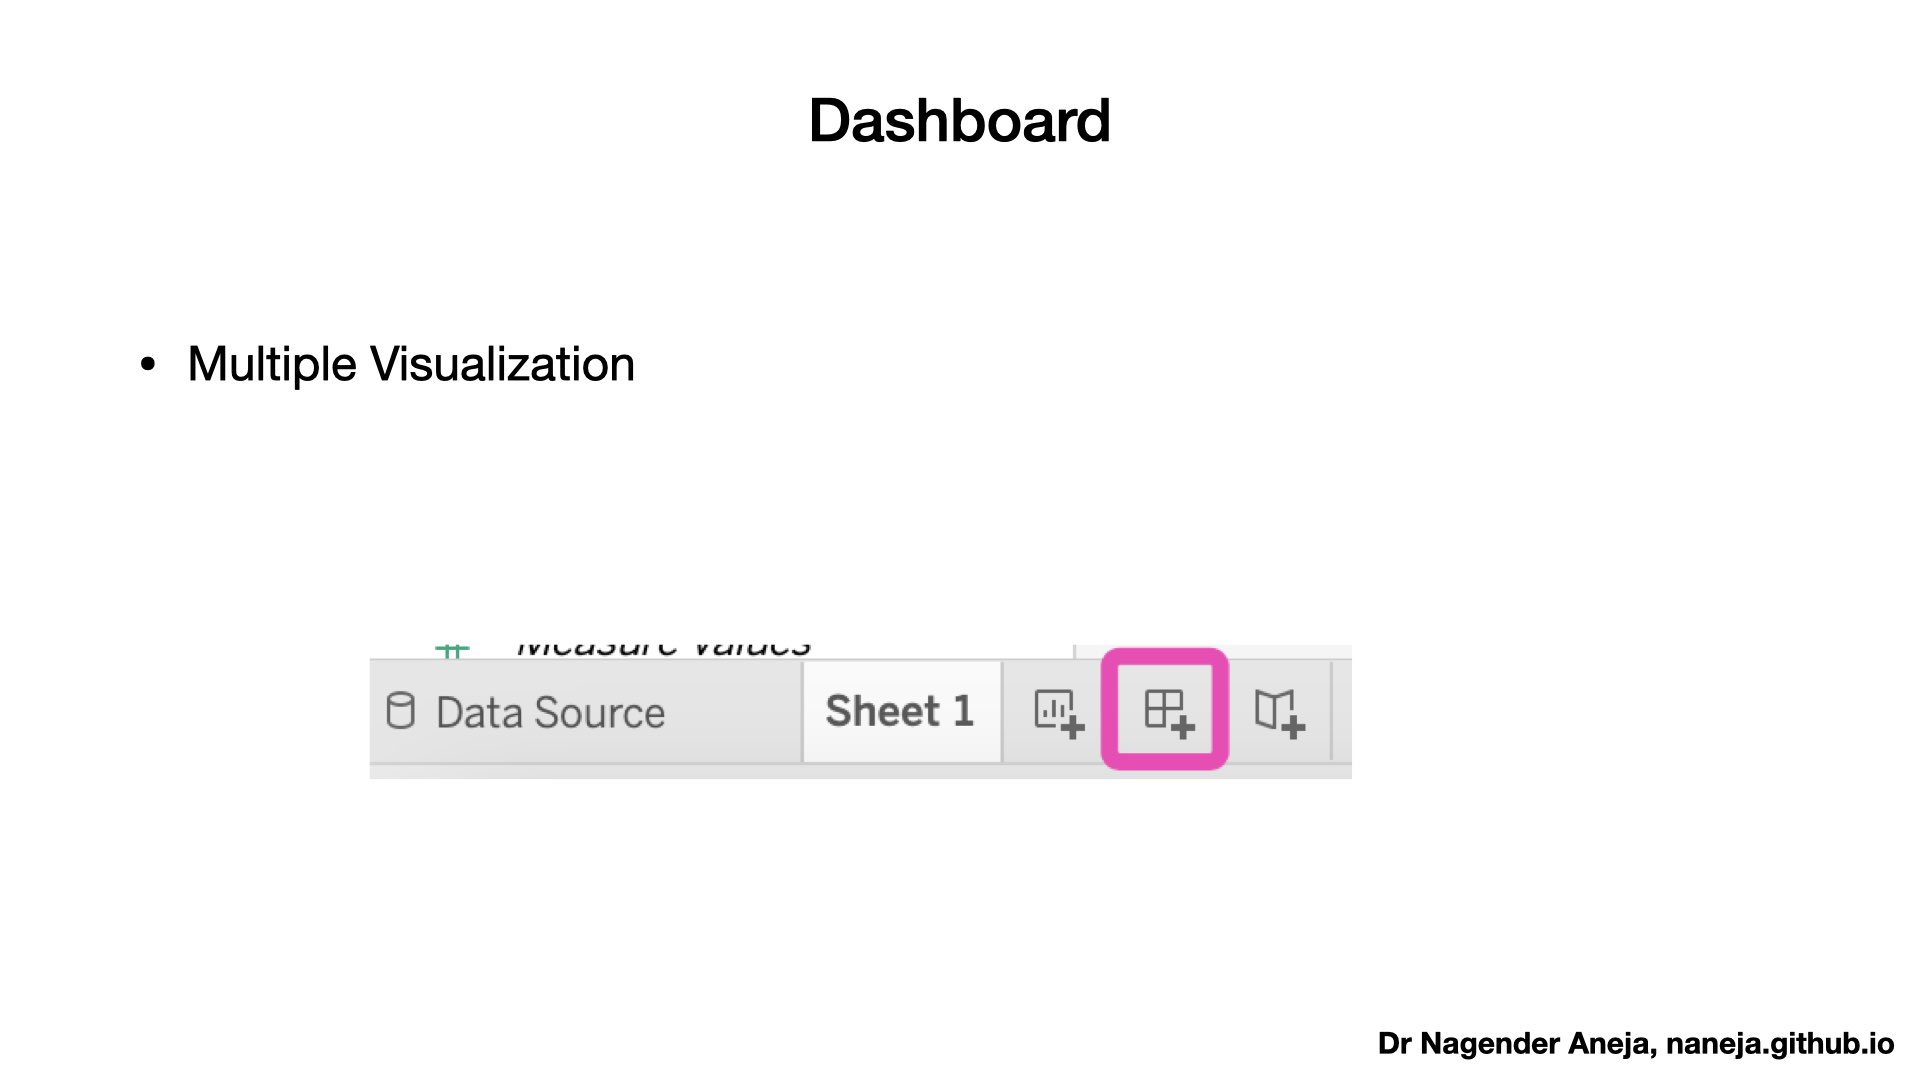Select the Measure Values field

663,648
